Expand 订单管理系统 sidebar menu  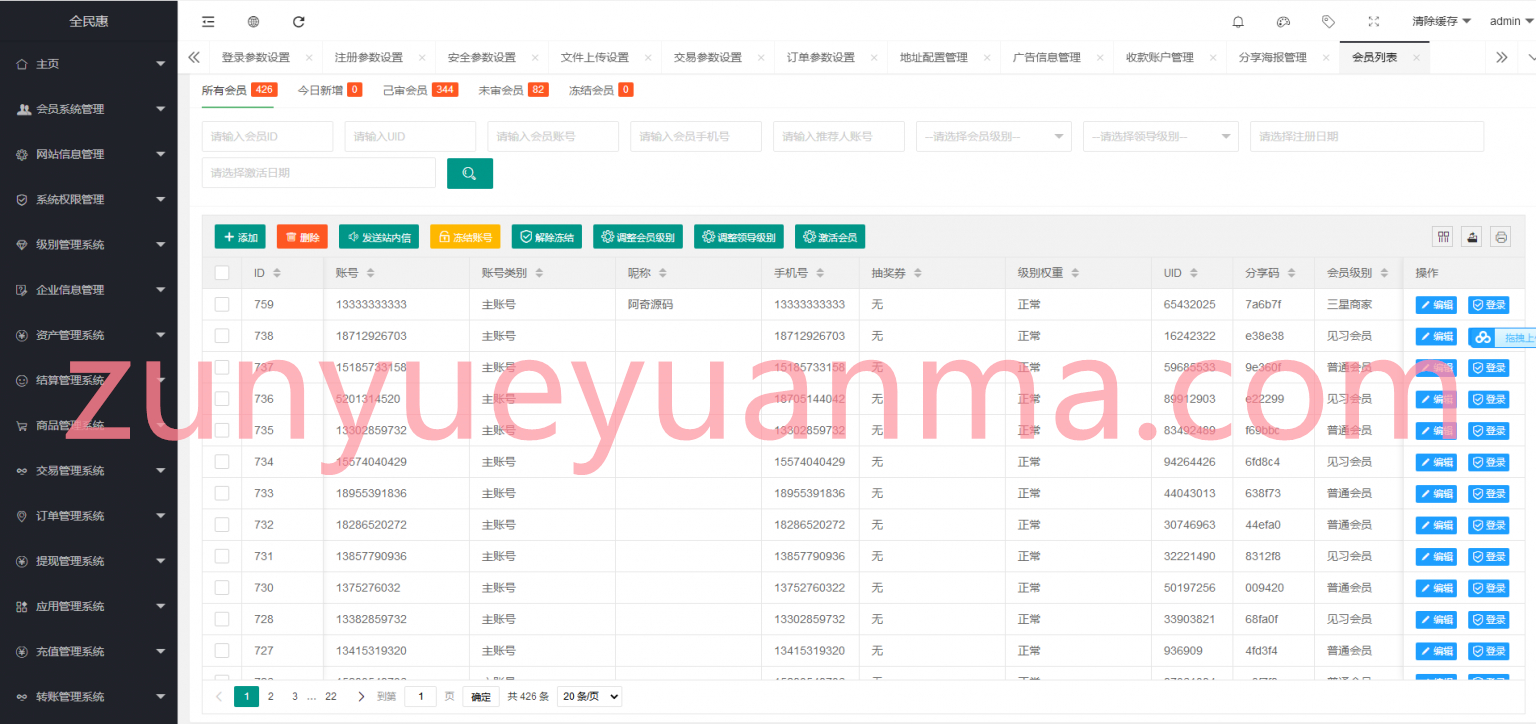point(88,516)
